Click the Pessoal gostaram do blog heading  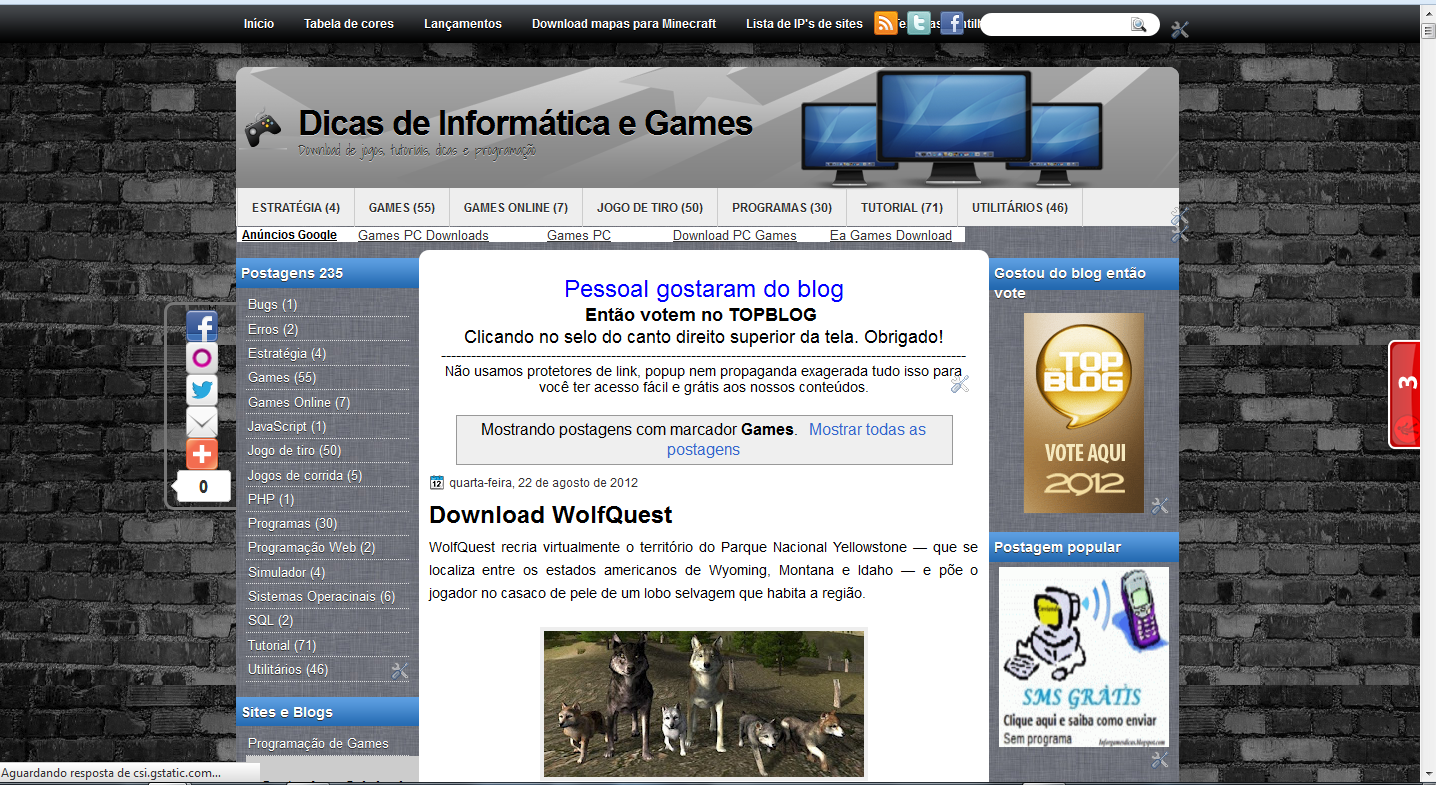tap(704, 289)
